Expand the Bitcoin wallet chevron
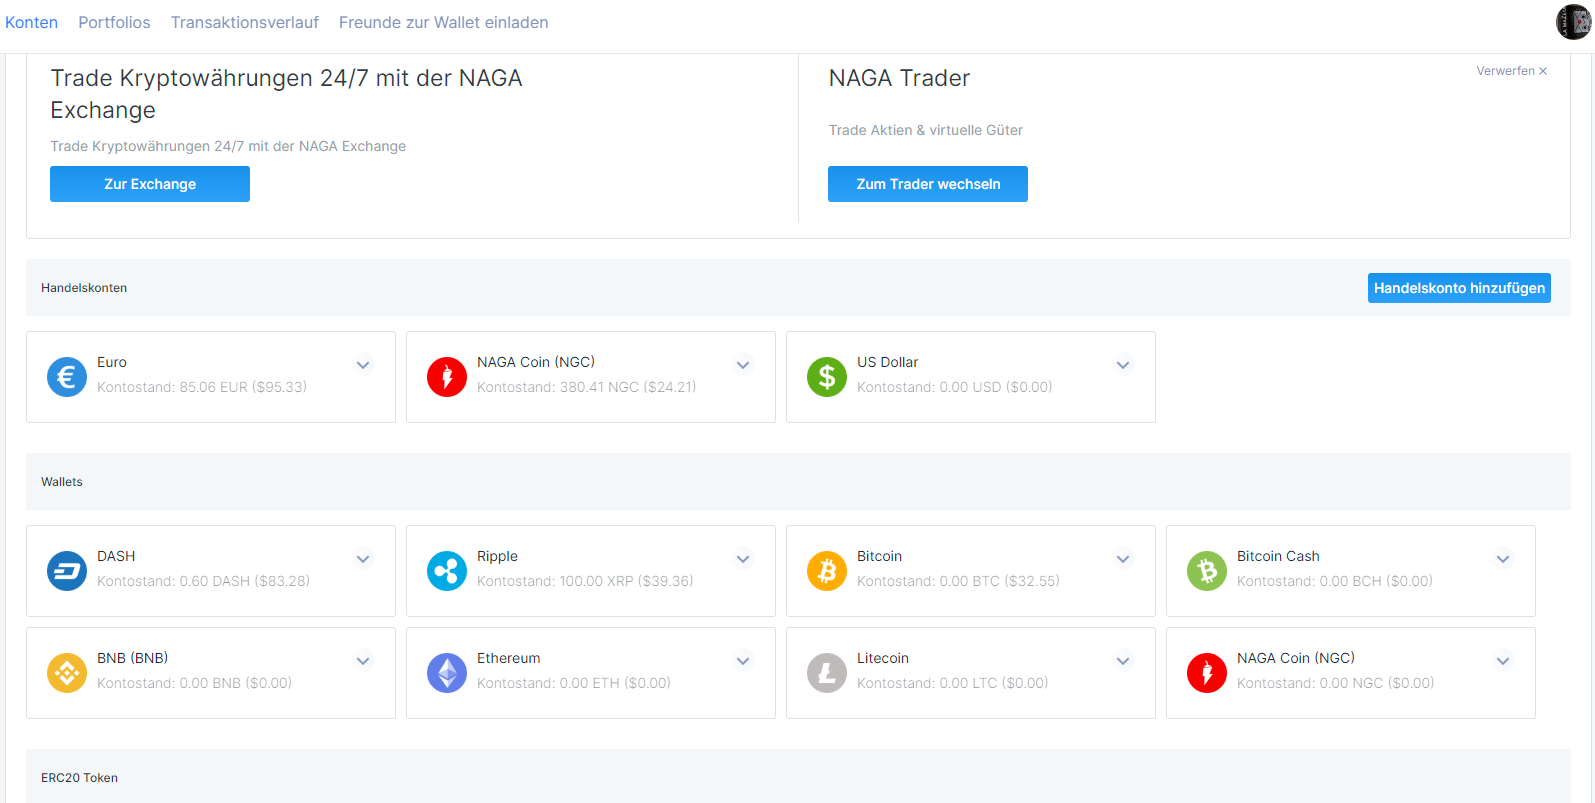 (x=1124, y=559)
